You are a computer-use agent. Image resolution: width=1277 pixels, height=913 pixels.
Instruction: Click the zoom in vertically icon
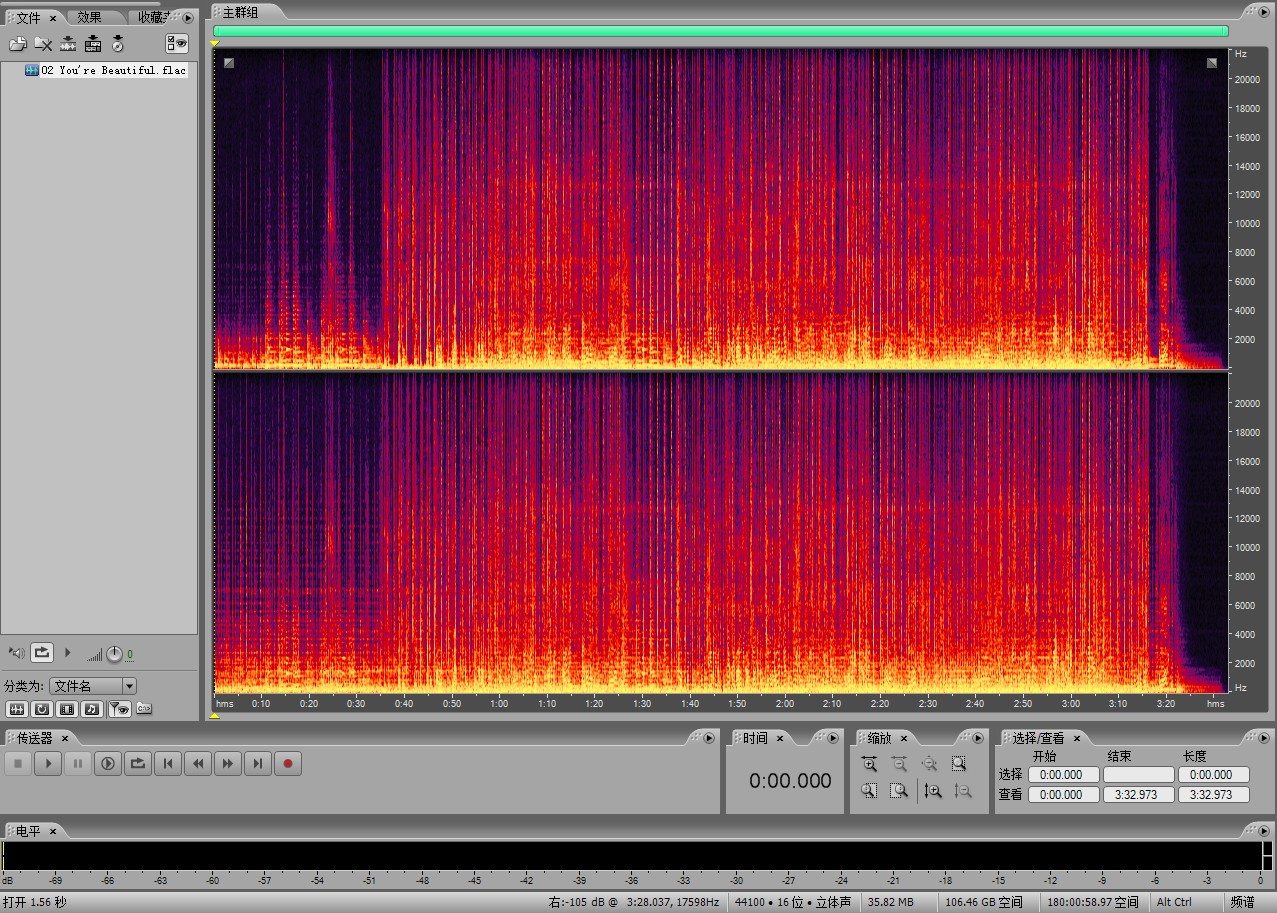point(933,791)
